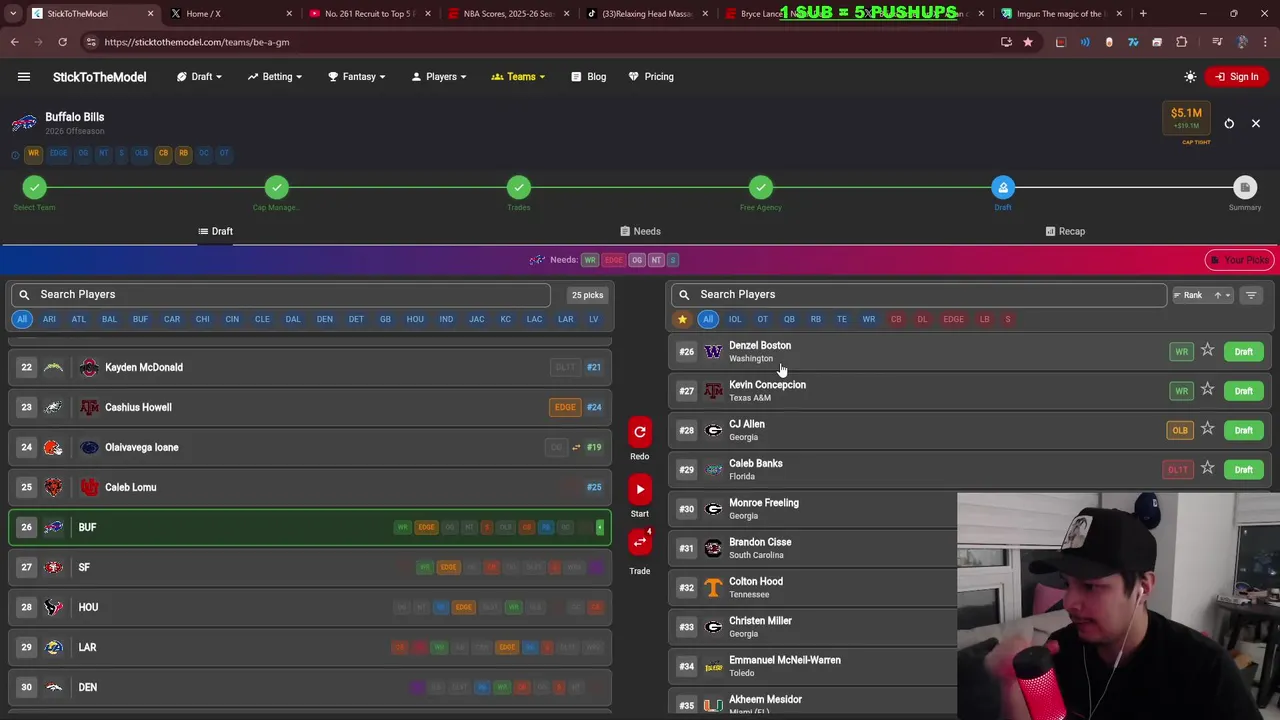Image resolution: width=1280 pixels, height=720 pixels.
Task: Click Kayden McDonald pick row
Action: point(309,367)
